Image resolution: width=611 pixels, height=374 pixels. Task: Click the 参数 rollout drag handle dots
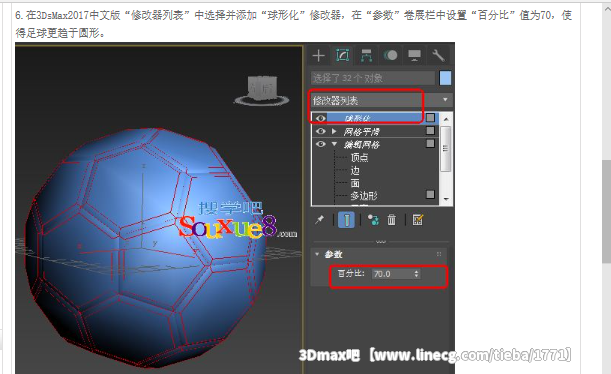pyautogui.click(x=439, y=254)
